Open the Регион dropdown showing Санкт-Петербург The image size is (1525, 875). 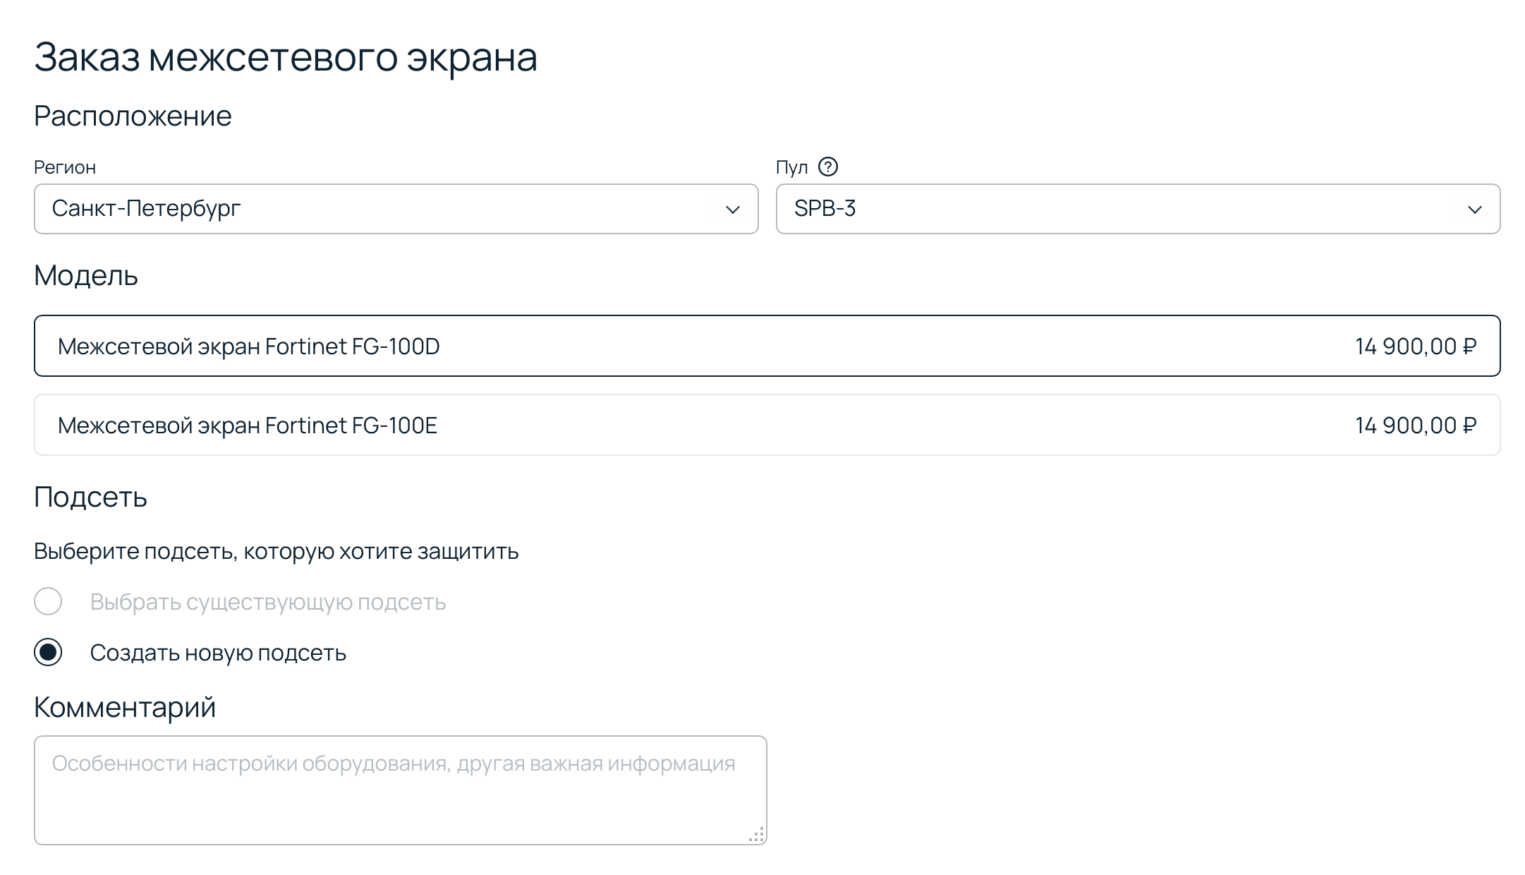pos(396,209)
